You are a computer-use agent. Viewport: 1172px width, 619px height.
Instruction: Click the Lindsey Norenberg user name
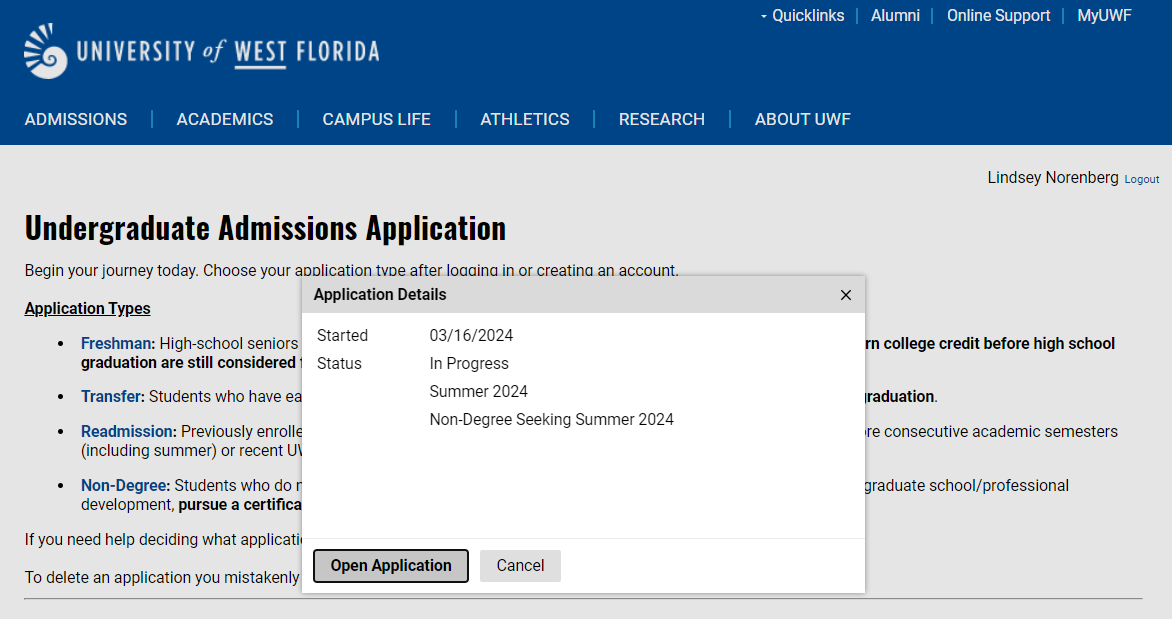pyautogui.click(x=1052, y=178)
